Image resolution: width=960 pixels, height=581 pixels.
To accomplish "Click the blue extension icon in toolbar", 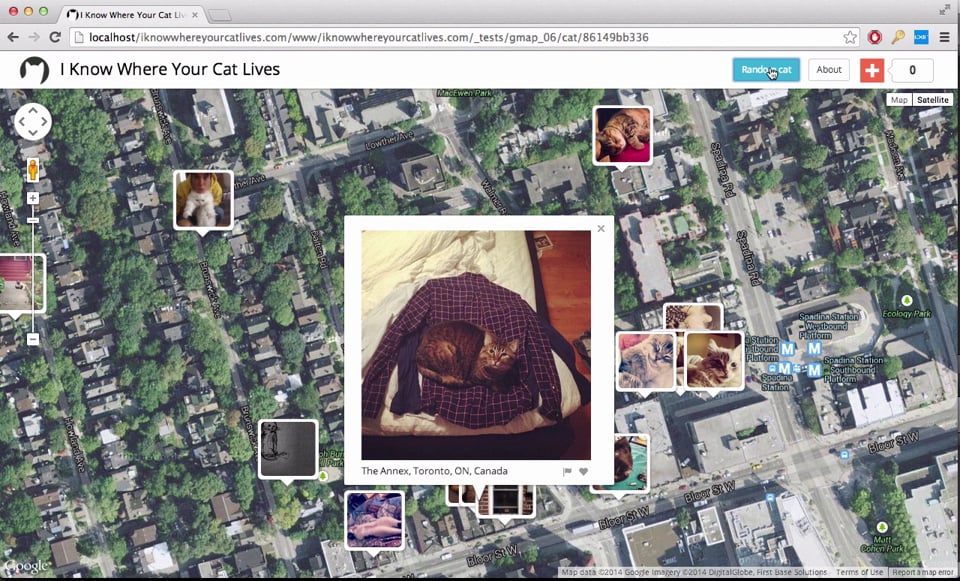I will coord(921,37).
